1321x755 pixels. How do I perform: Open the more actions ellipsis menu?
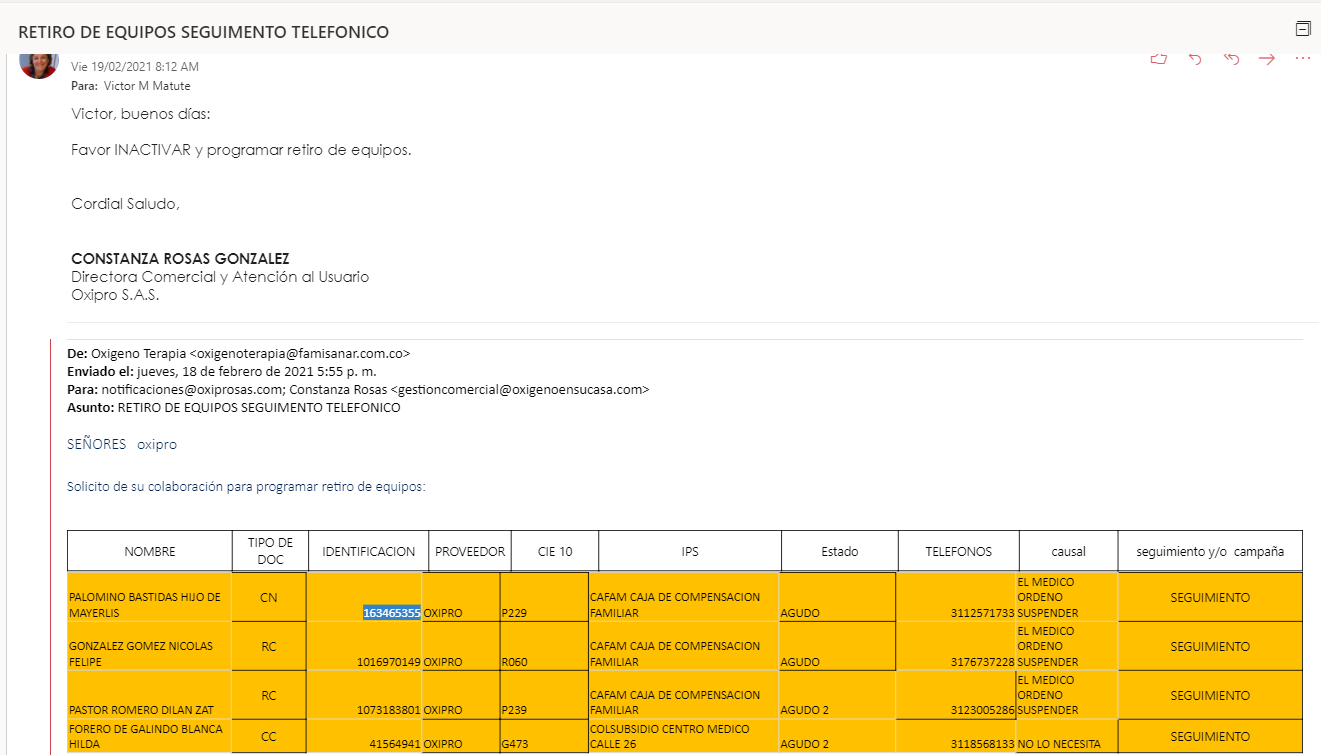[x=1303, y=59]
